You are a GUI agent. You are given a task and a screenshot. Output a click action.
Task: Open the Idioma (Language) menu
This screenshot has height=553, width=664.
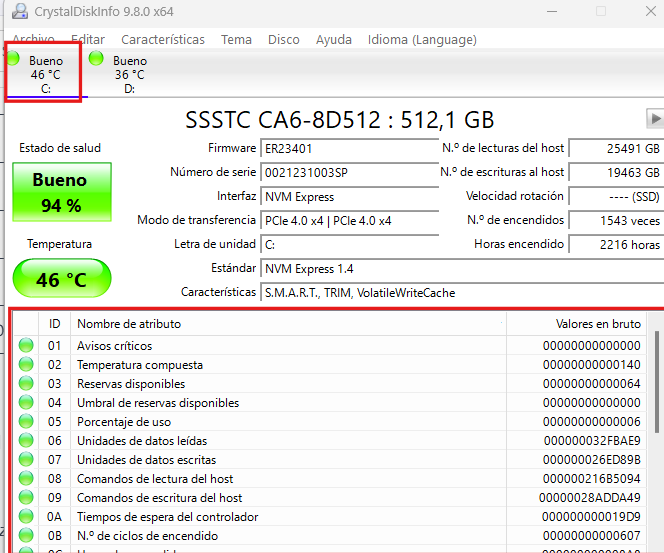422,40
